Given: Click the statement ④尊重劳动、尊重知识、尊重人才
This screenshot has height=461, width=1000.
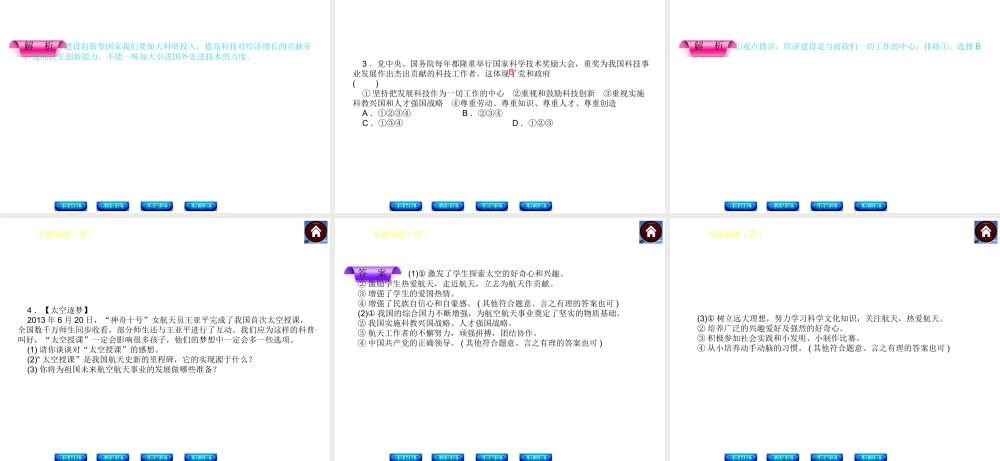Looking at the screenshot, I should pyautogui.click(x=534, y=103).
